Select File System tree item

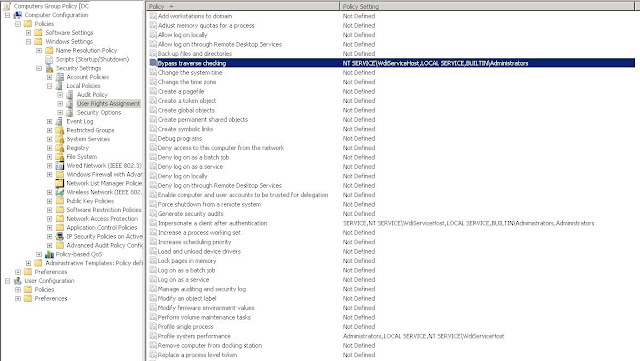point(82,157)
